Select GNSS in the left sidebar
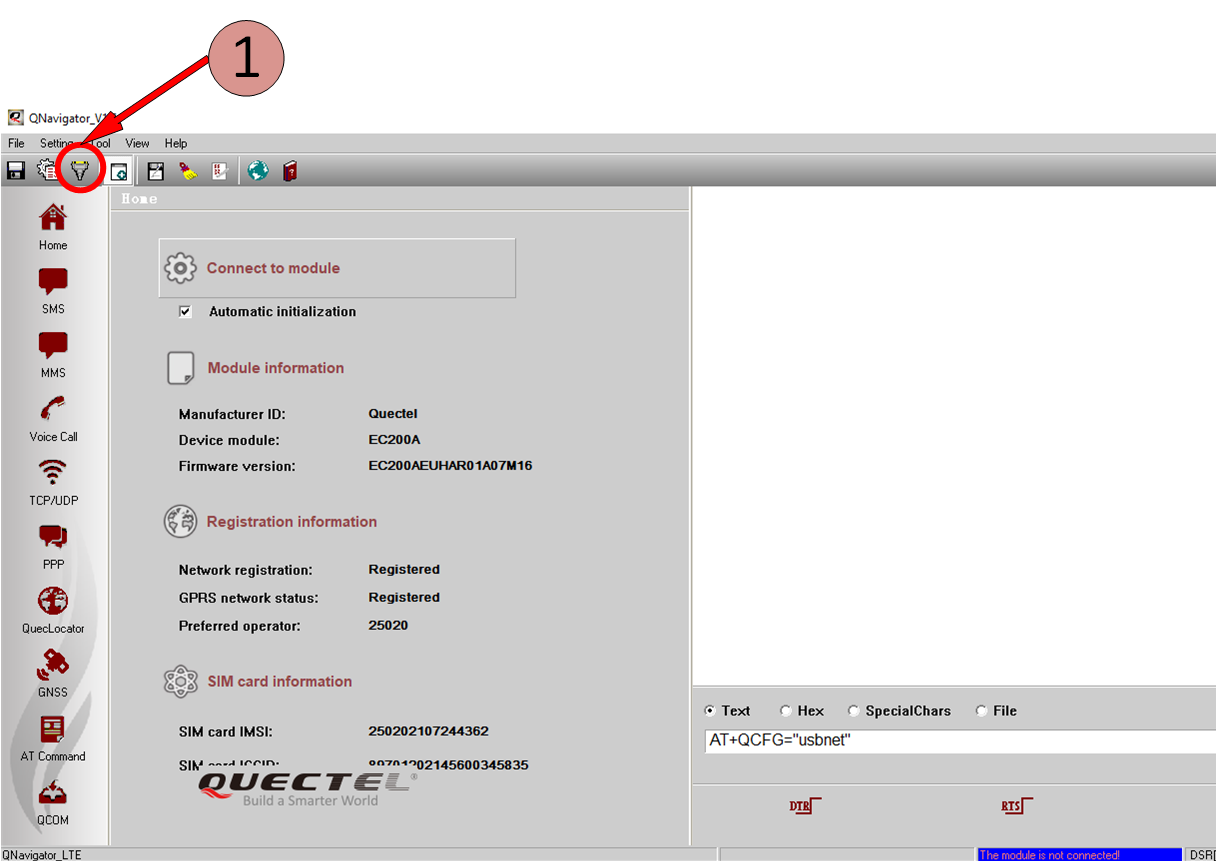 (53, 674)
